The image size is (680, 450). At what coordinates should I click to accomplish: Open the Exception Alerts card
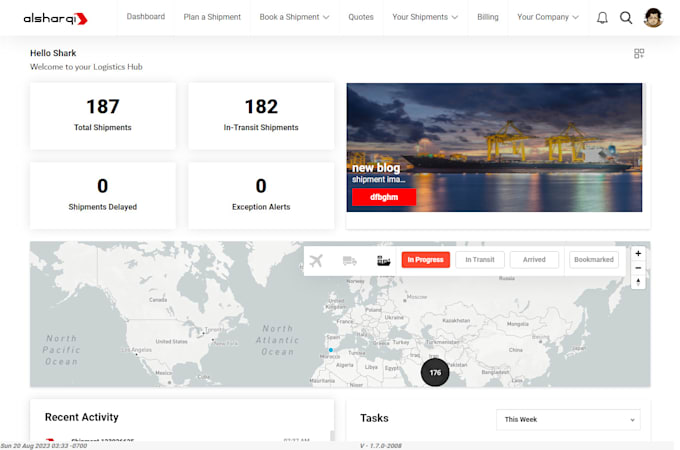(261, 196)
